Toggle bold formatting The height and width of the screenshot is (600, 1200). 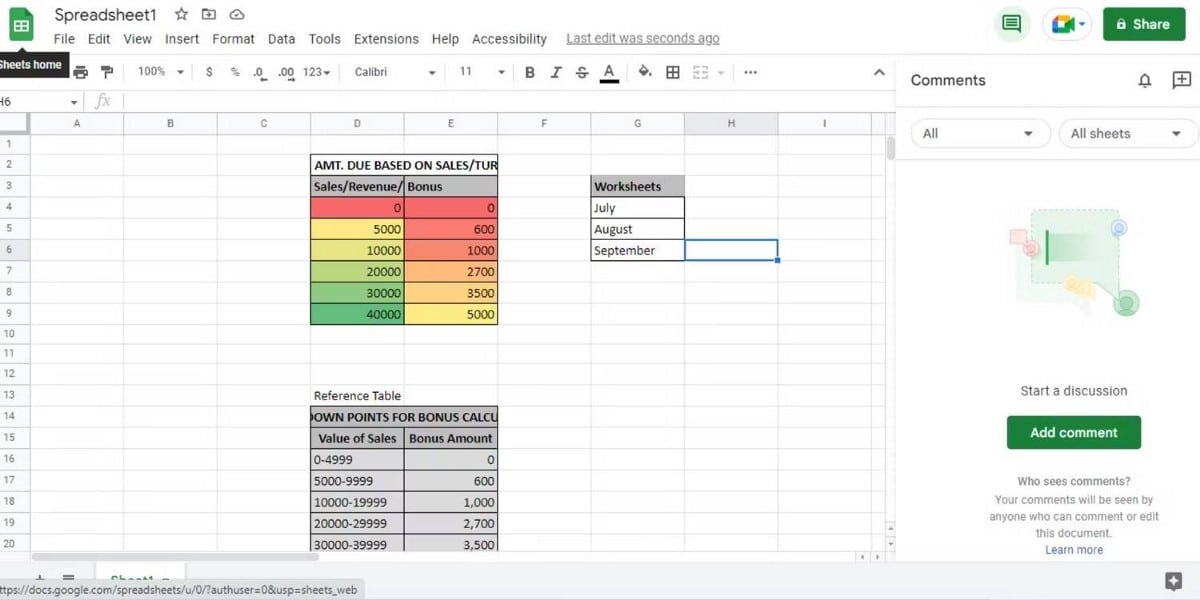(x=530, y=72)
